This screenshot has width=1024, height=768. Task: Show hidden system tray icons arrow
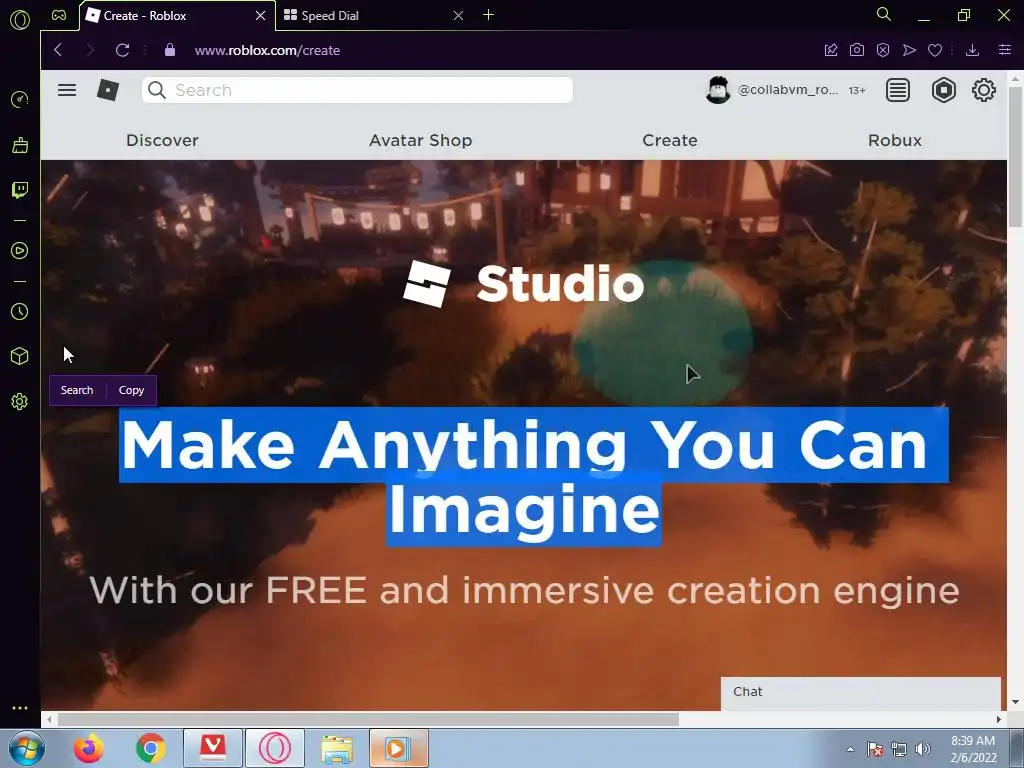[850, 749]
